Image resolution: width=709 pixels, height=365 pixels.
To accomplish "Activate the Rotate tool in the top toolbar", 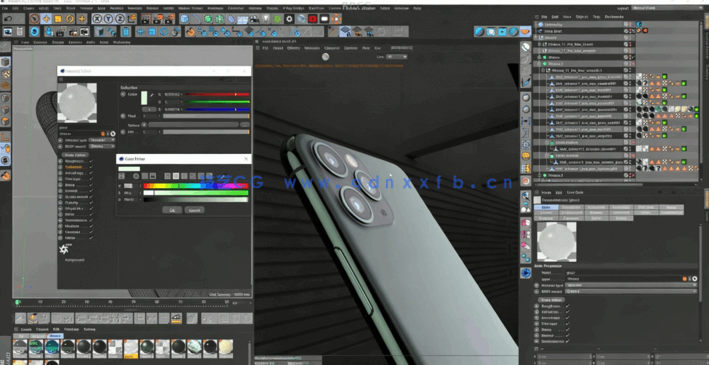I will pyautogui.click(x=70, y=19).
